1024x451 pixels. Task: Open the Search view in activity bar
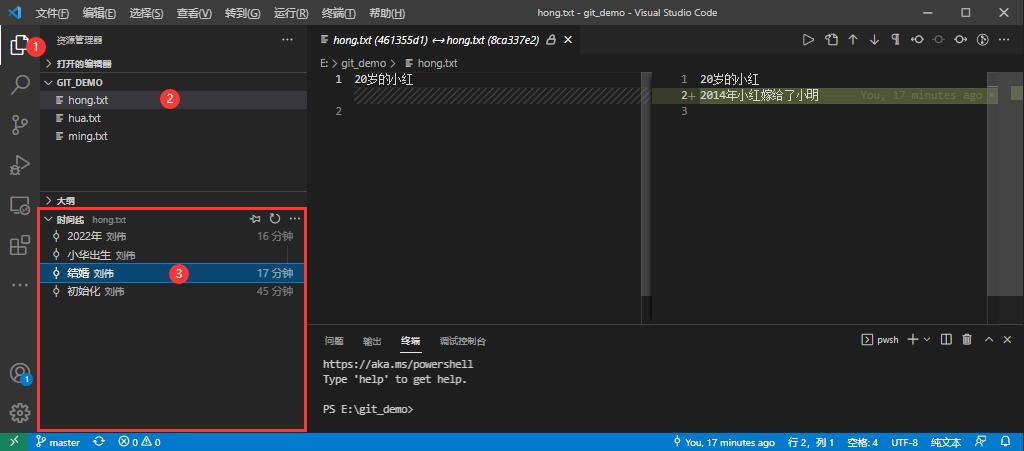tap(20, 85)
